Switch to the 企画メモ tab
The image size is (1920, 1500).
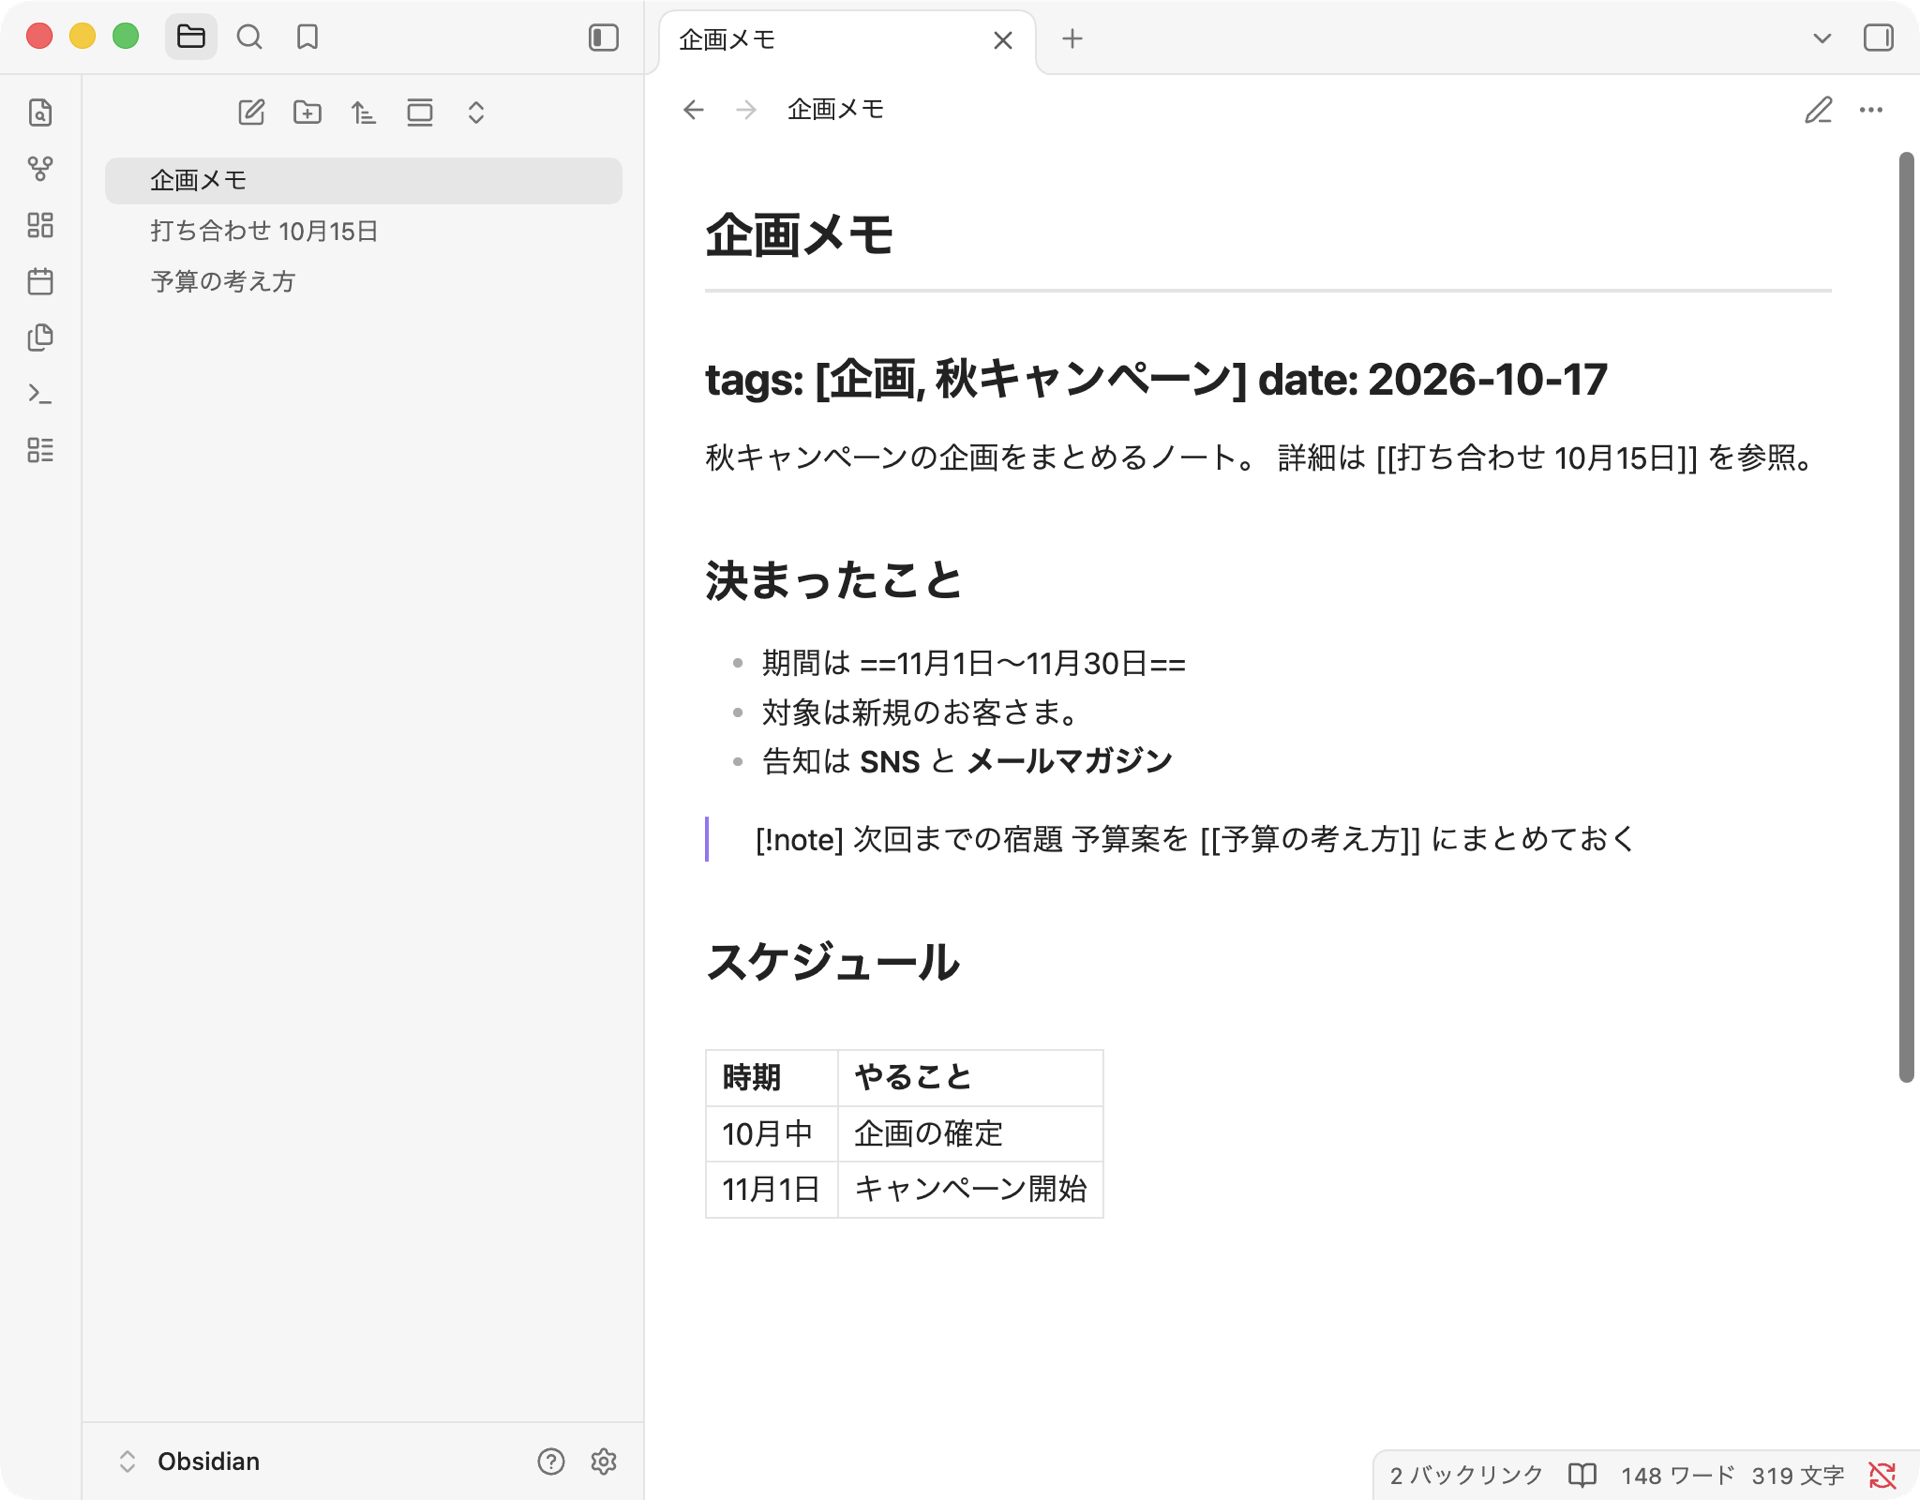(x=847, y=40)
